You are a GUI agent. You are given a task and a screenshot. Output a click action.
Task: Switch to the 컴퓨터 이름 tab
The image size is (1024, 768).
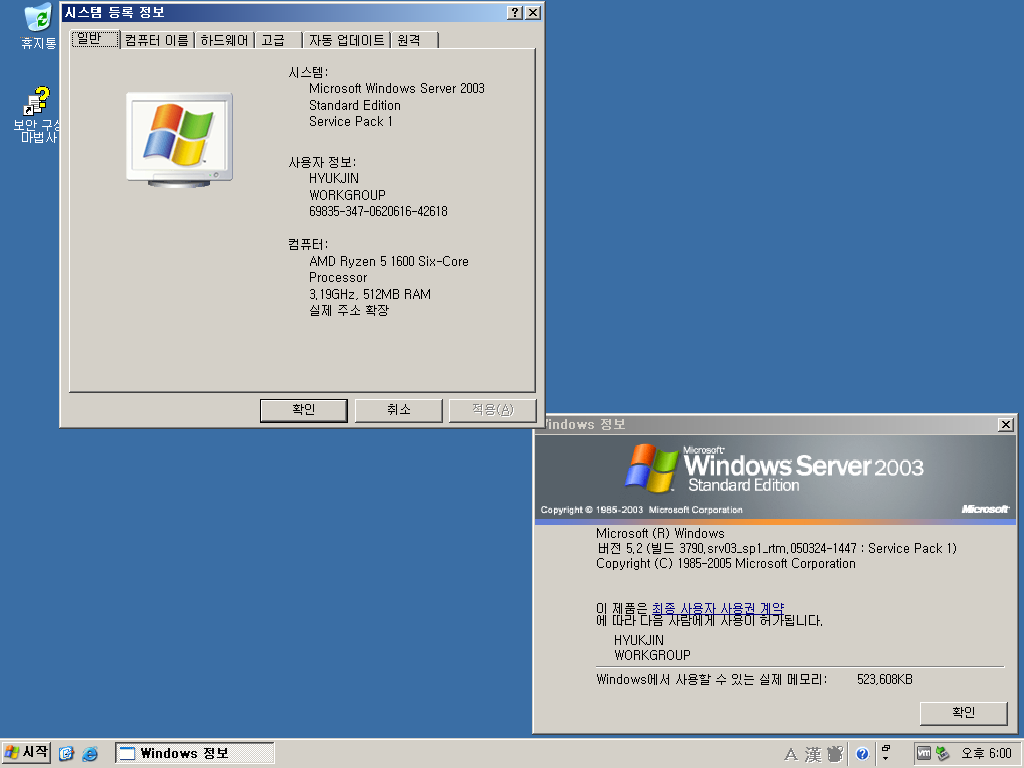click(157, 40)
